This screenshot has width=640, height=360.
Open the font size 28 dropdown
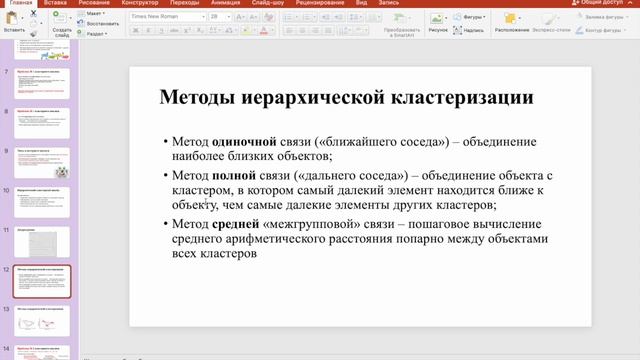pos(228,17)
